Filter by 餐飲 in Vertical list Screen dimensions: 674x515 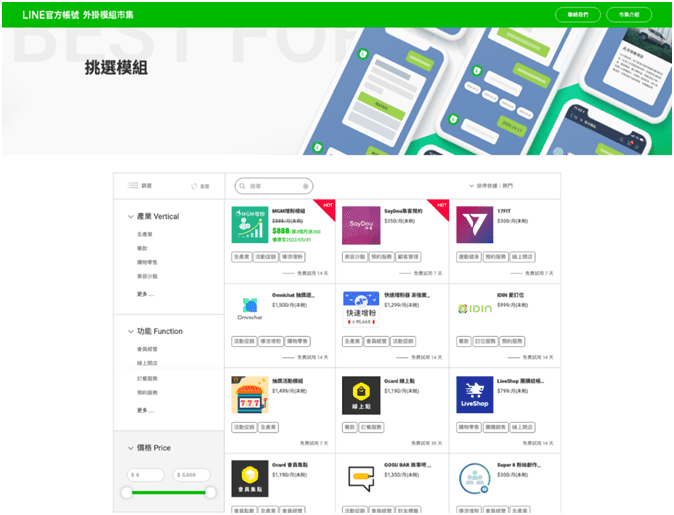(x=142, y=248)
